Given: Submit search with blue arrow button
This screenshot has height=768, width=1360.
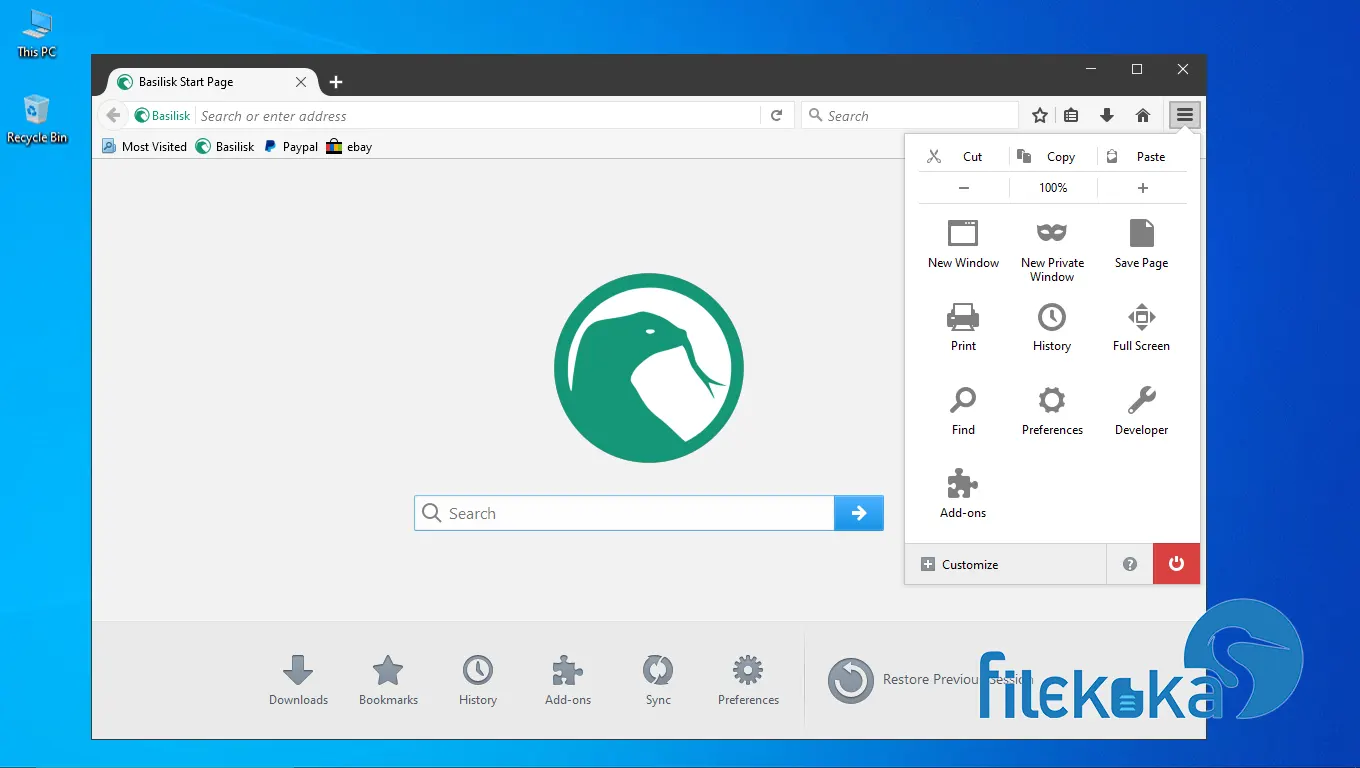Looking at the screenshot, I should coord(859,513).
